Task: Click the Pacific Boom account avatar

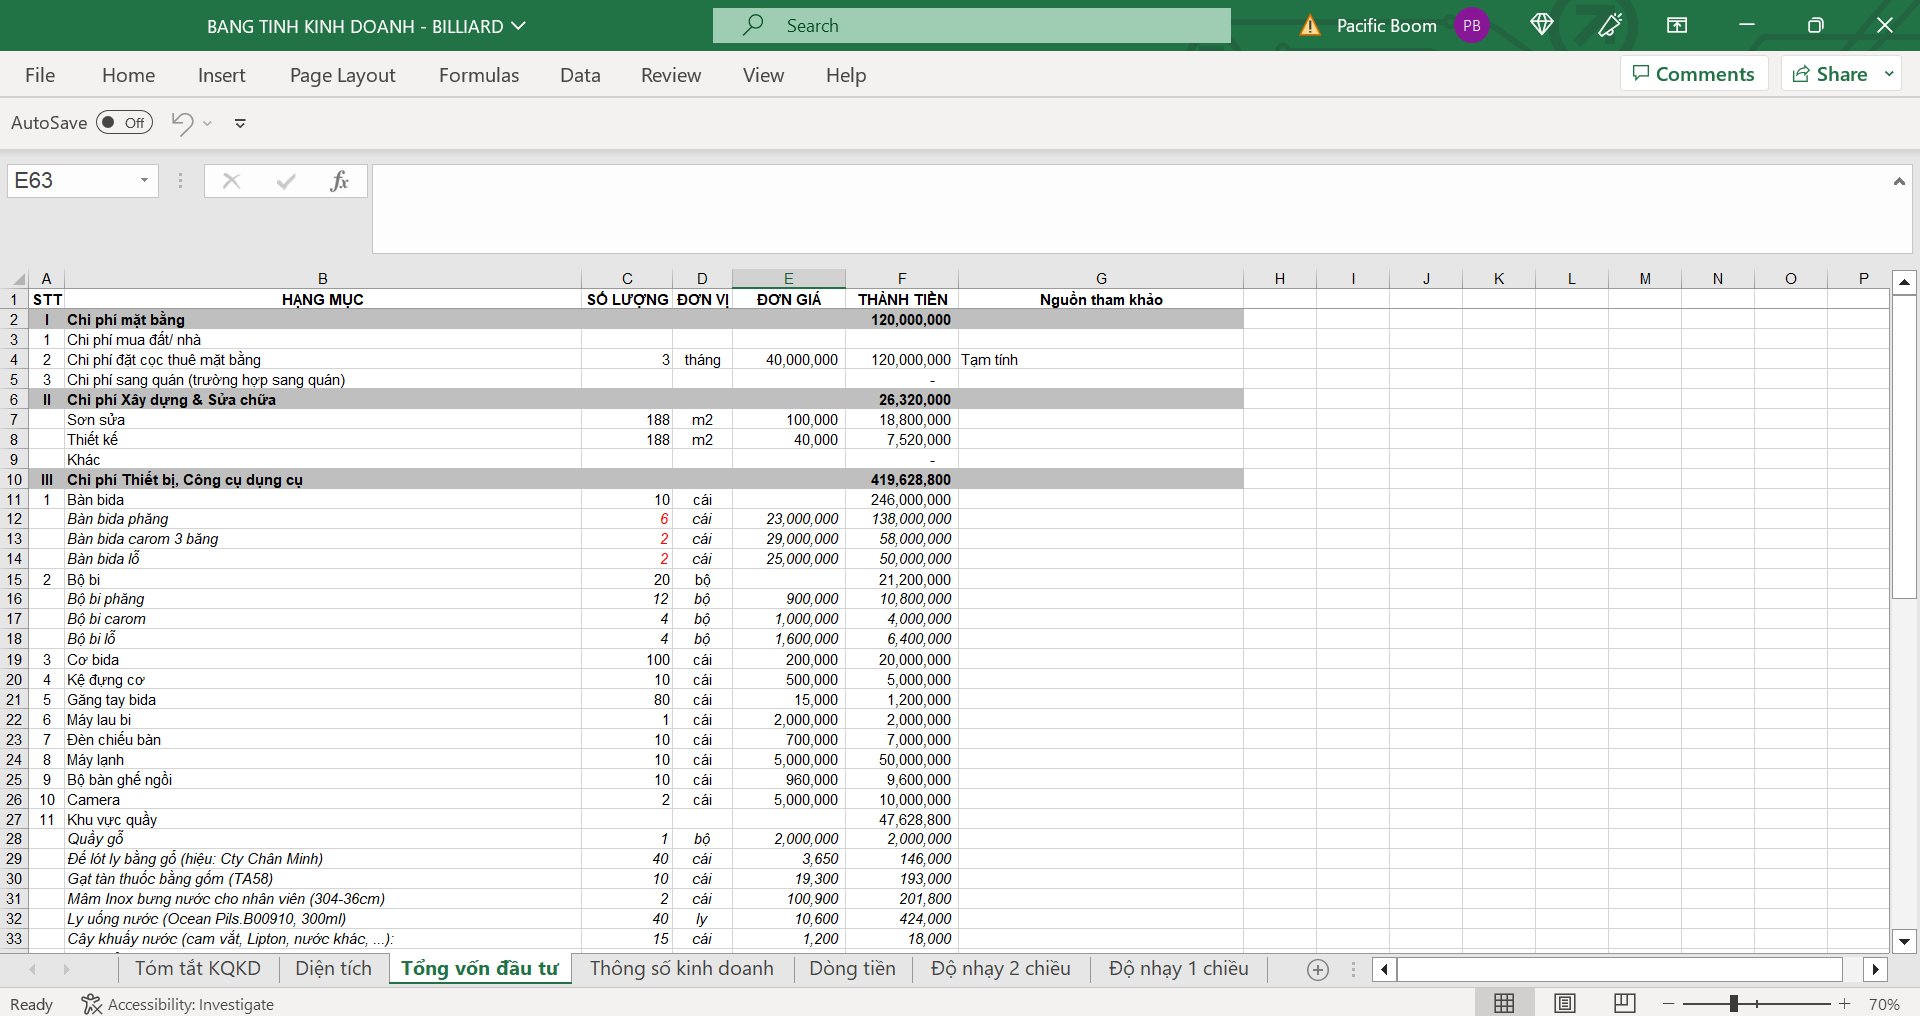Action: [1471, 25]
